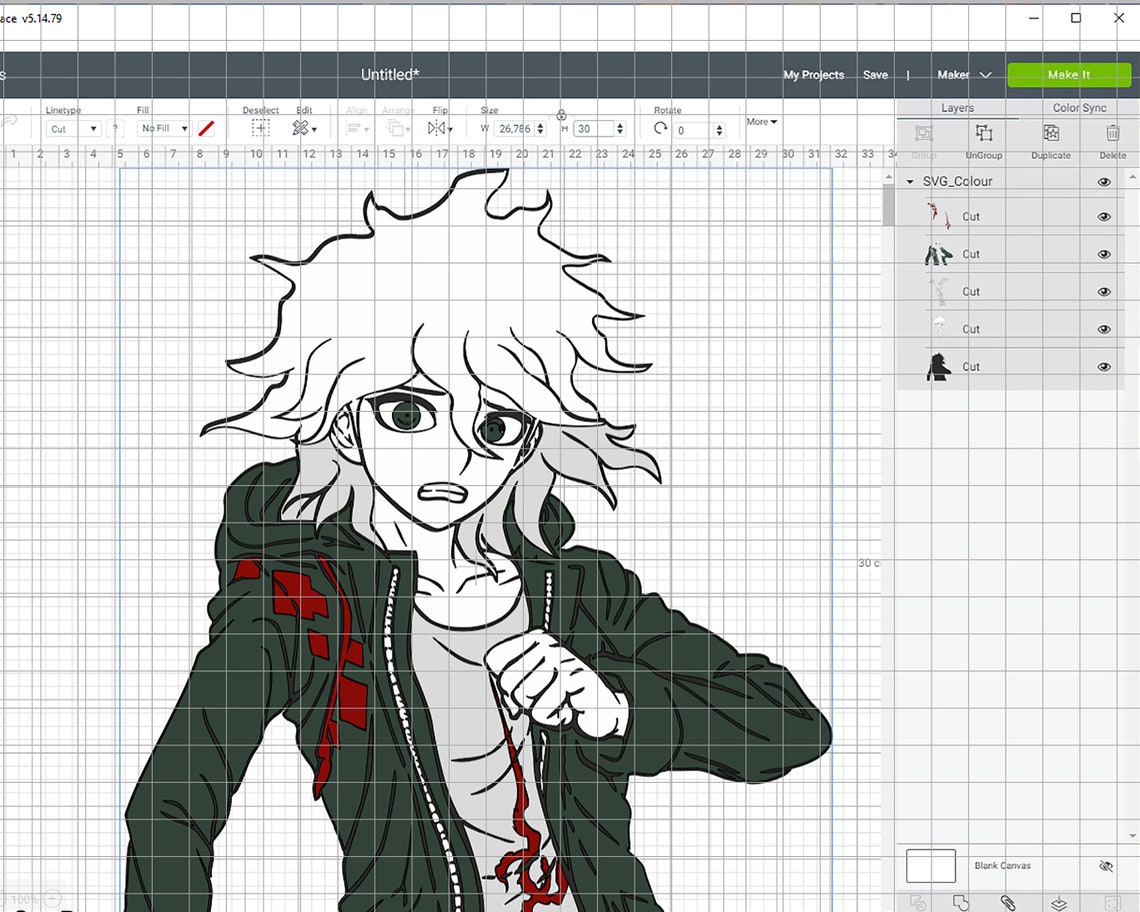Click the UnGroup icon in Layers panel
The width and height of the screenshot is (1140, 912).
click(x=984, y=133)
